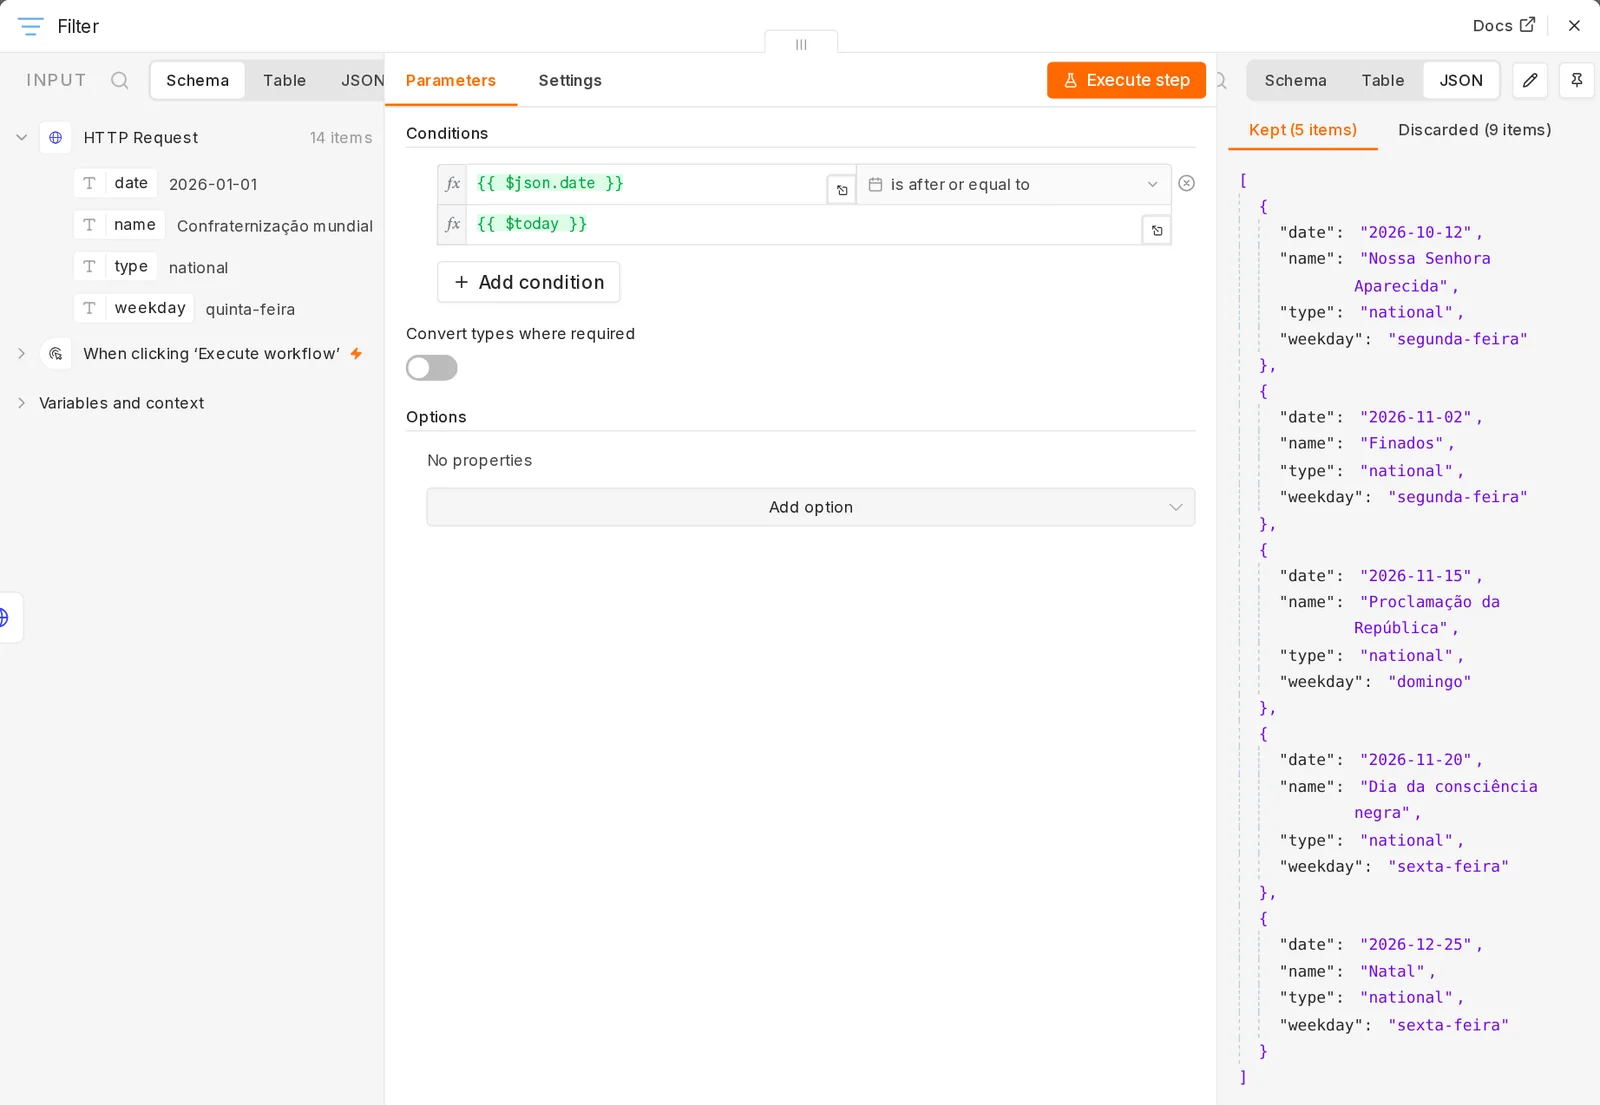The width and height of the screenshot is (1600, 1105).
Task: Click the HTTP Request globe icon
Action: (x=56, y=137)
